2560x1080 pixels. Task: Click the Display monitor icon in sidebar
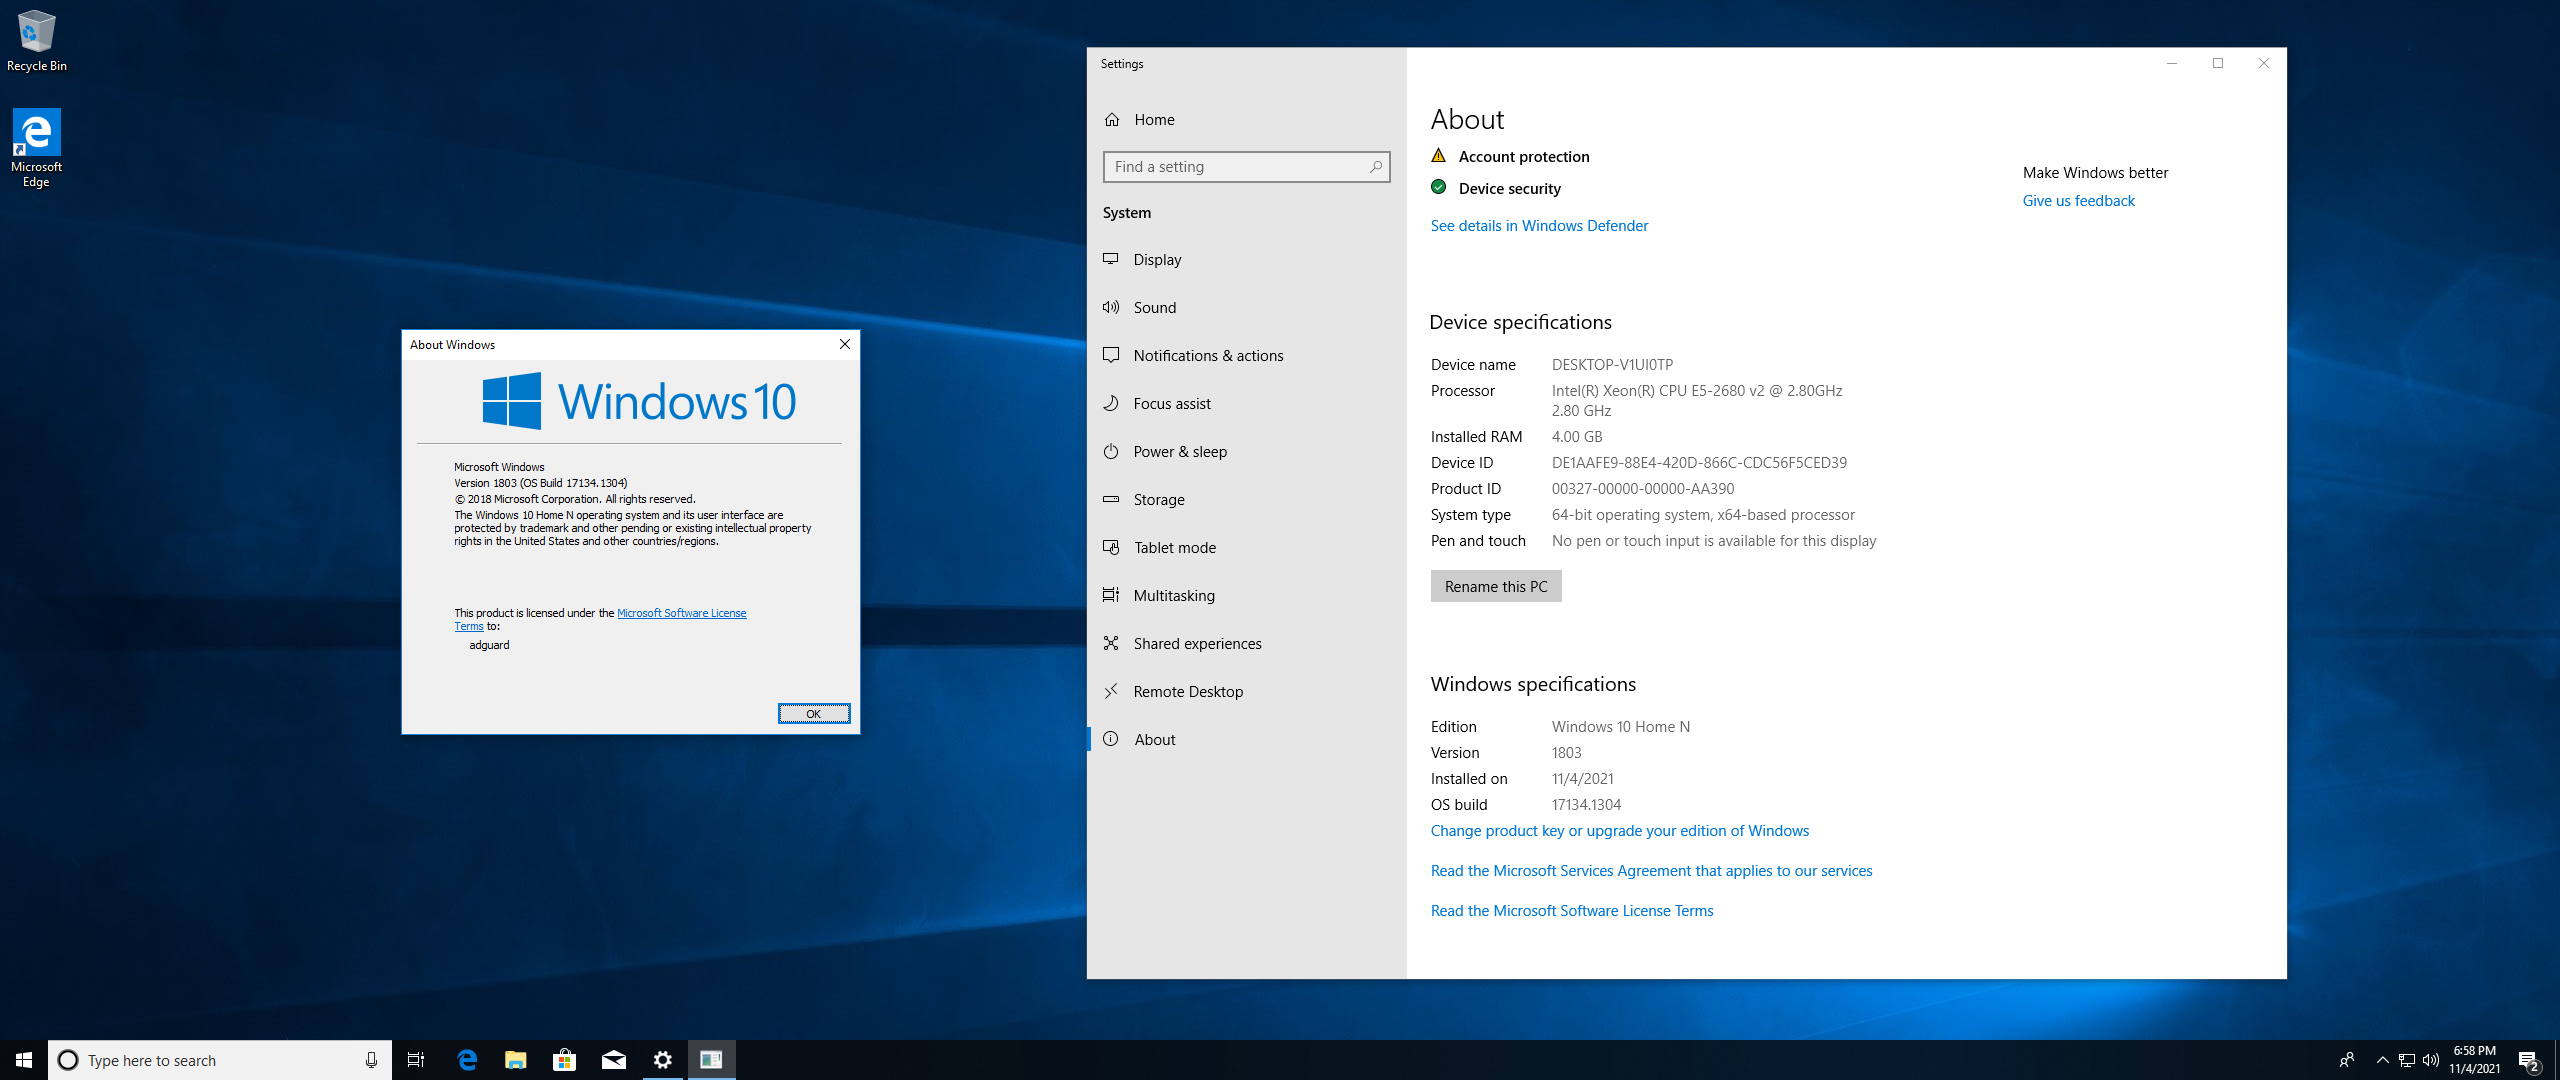[x=1111, y=259]
